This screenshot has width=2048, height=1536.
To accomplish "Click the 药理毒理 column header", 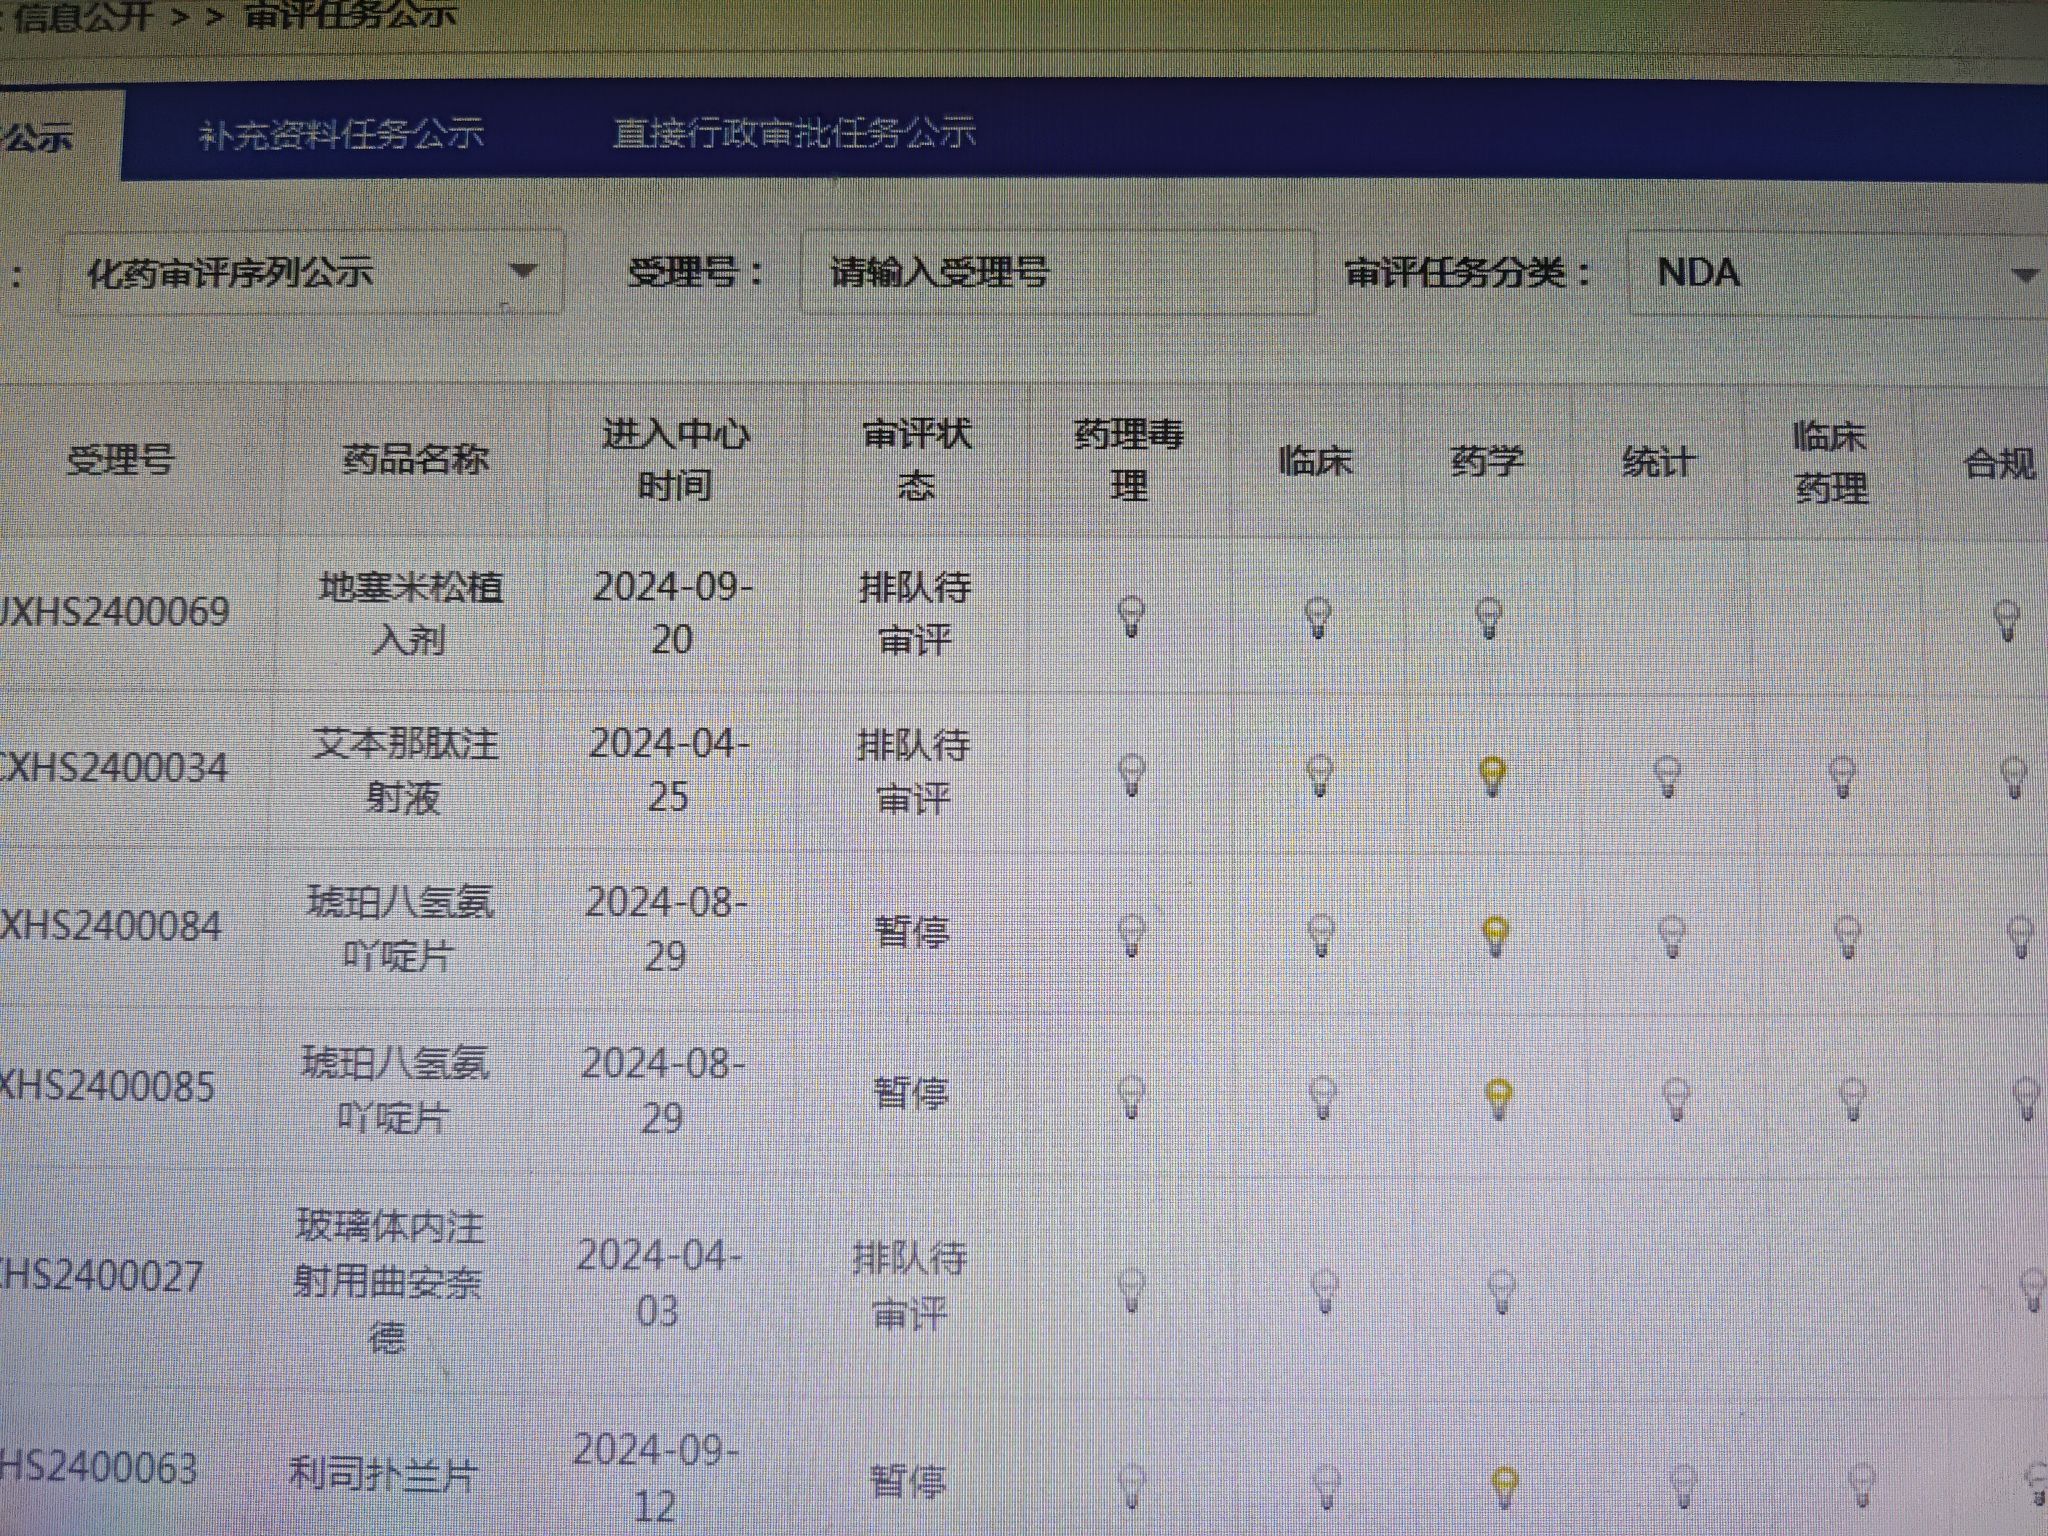I will [1129, 460].
